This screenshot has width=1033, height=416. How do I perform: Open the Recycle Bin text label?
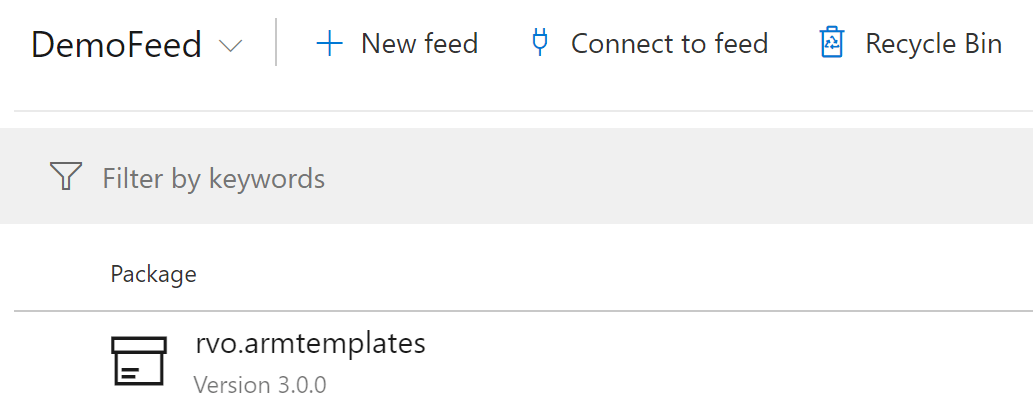[933, 44]
